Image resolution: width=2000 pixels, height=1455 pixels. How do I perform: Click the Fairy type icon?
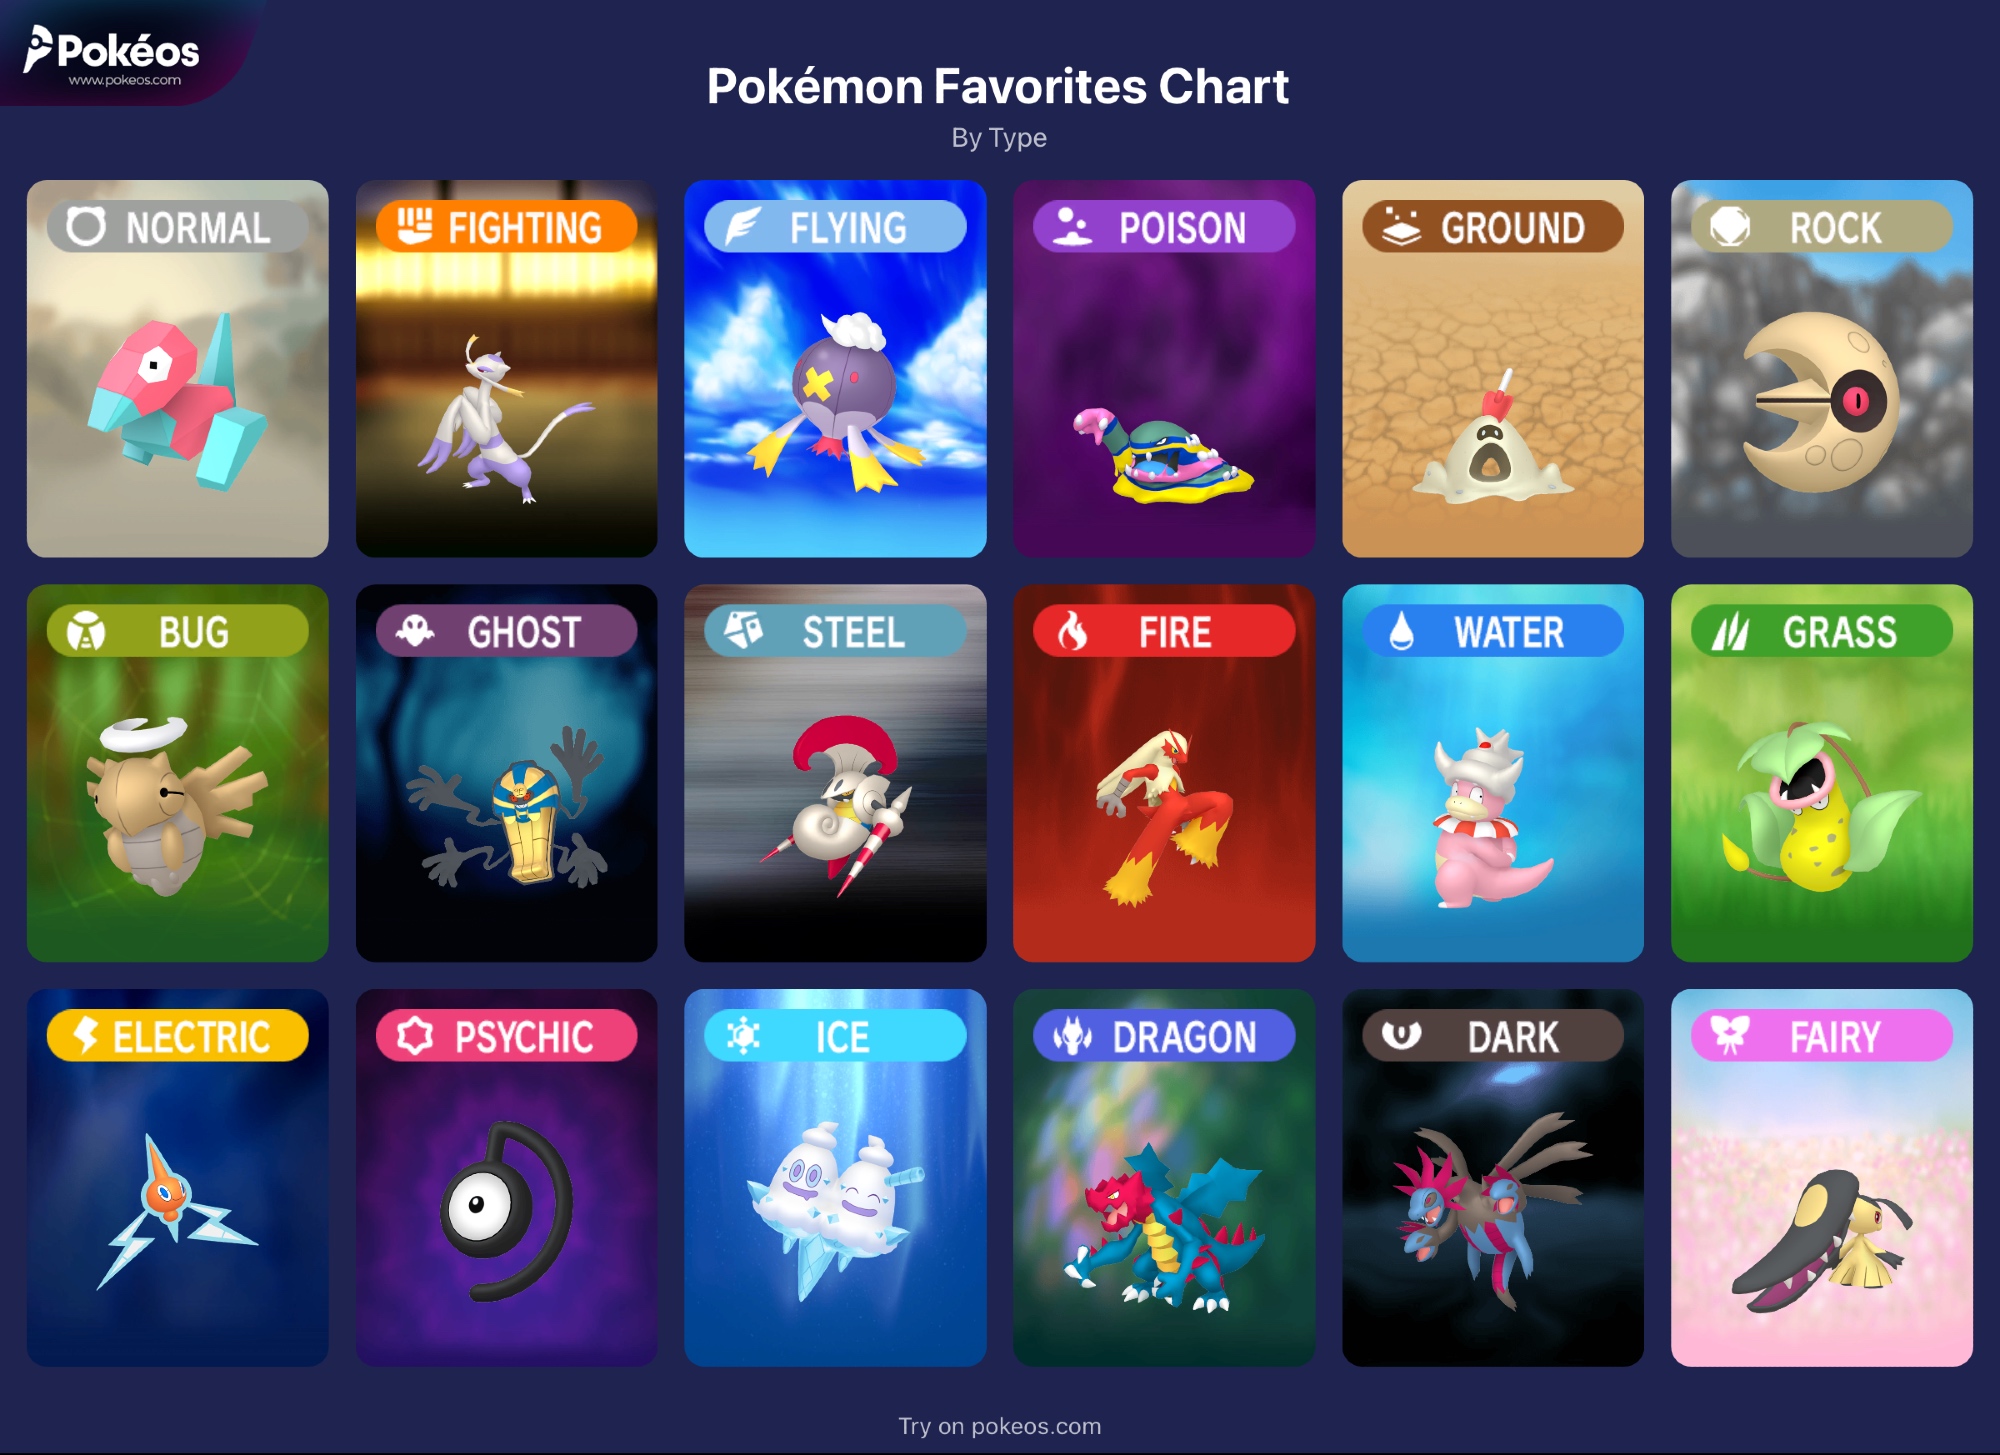click(1730, 1035)
